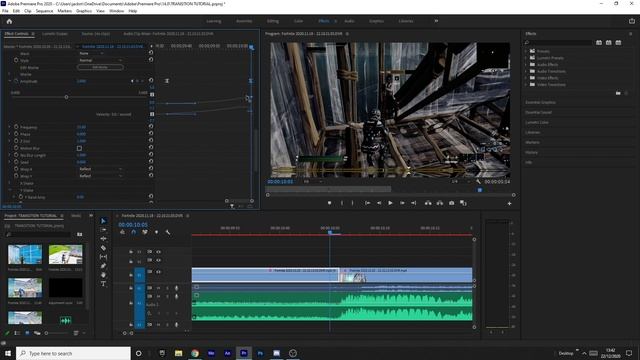Expand the Video Effects folder
640x360 pixels.
[526, 78]
